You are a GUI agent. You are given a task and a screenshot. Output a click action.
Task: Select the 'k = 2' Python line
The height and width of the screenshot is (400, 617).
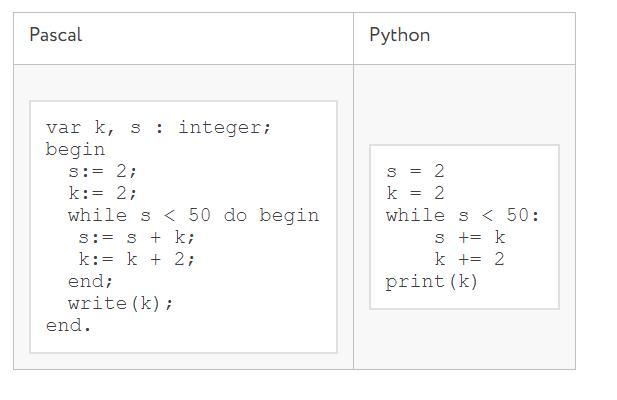(x=415, y=194)
